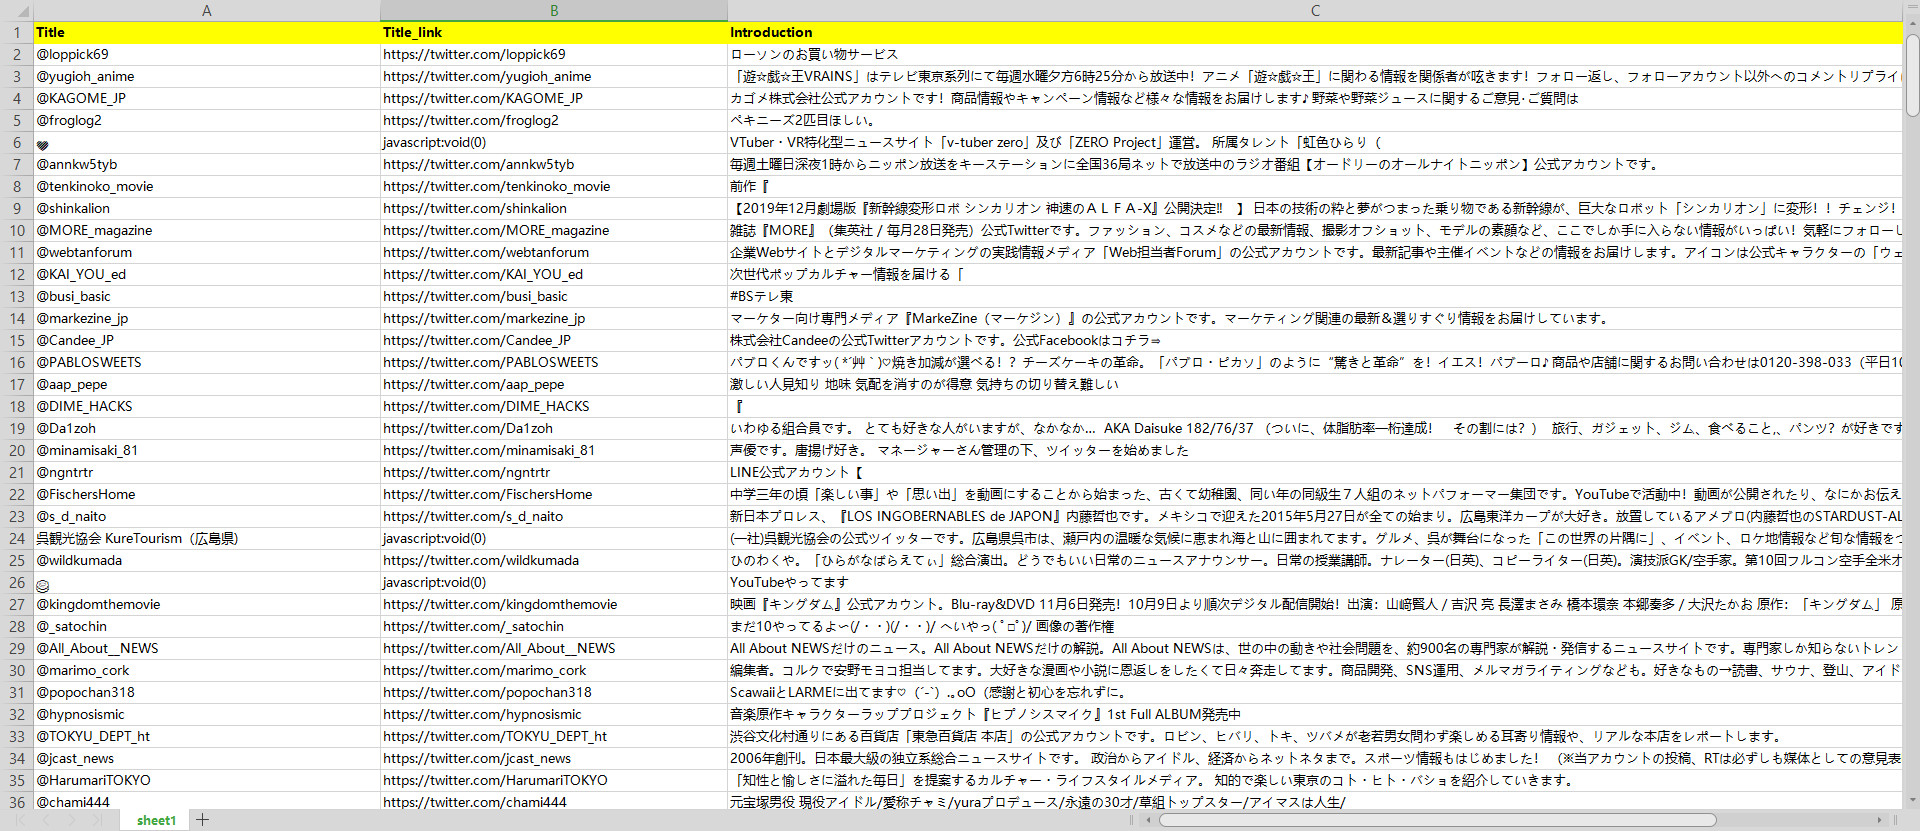The height and width of the screenshot is (831, 1920).
Task: Select cell with @shinkalion
Action: (x=207, y=208)
